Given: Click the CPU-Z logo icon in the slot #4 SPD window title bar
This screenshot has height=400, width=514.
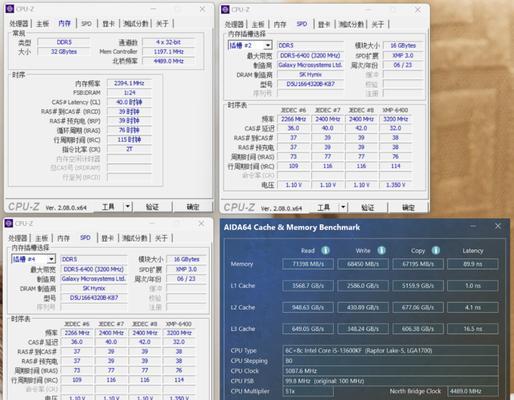Looking at the screenshot, I should coord(9,223).
